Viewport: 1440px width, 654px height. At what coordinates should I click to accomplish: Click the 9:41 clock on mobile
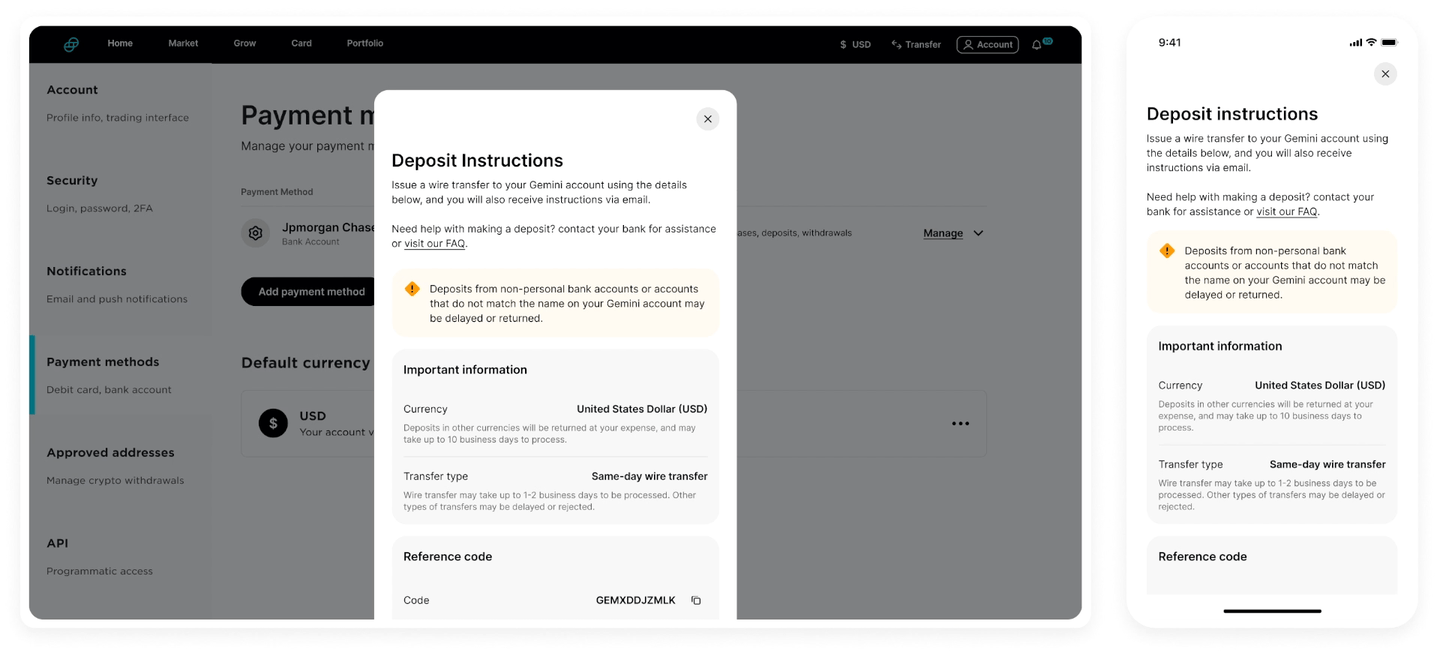[x=1170, y=43]
